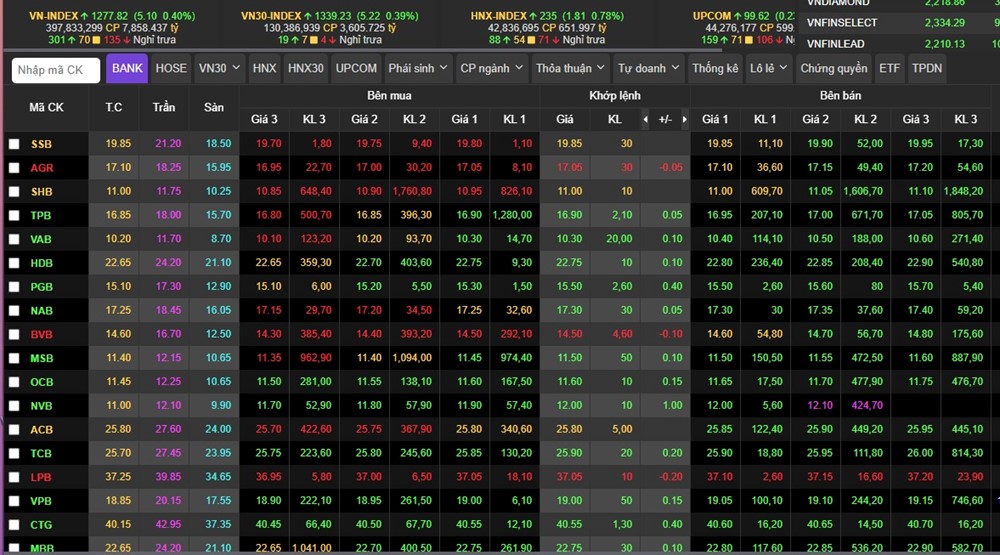This screenshot has height=555, width=1000.
Task: Click NVB's purple 12.10 ask price
Action: click(820, 405)
